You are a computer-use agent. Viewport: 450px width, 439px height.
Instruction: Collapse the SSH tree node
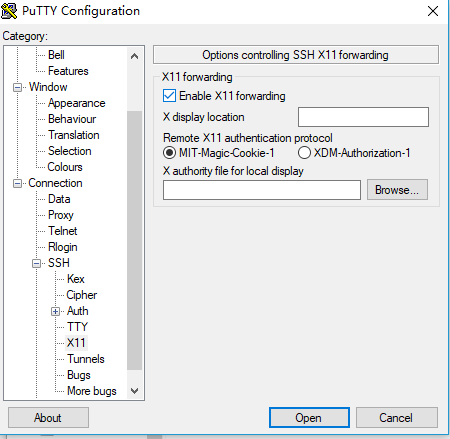37,263
